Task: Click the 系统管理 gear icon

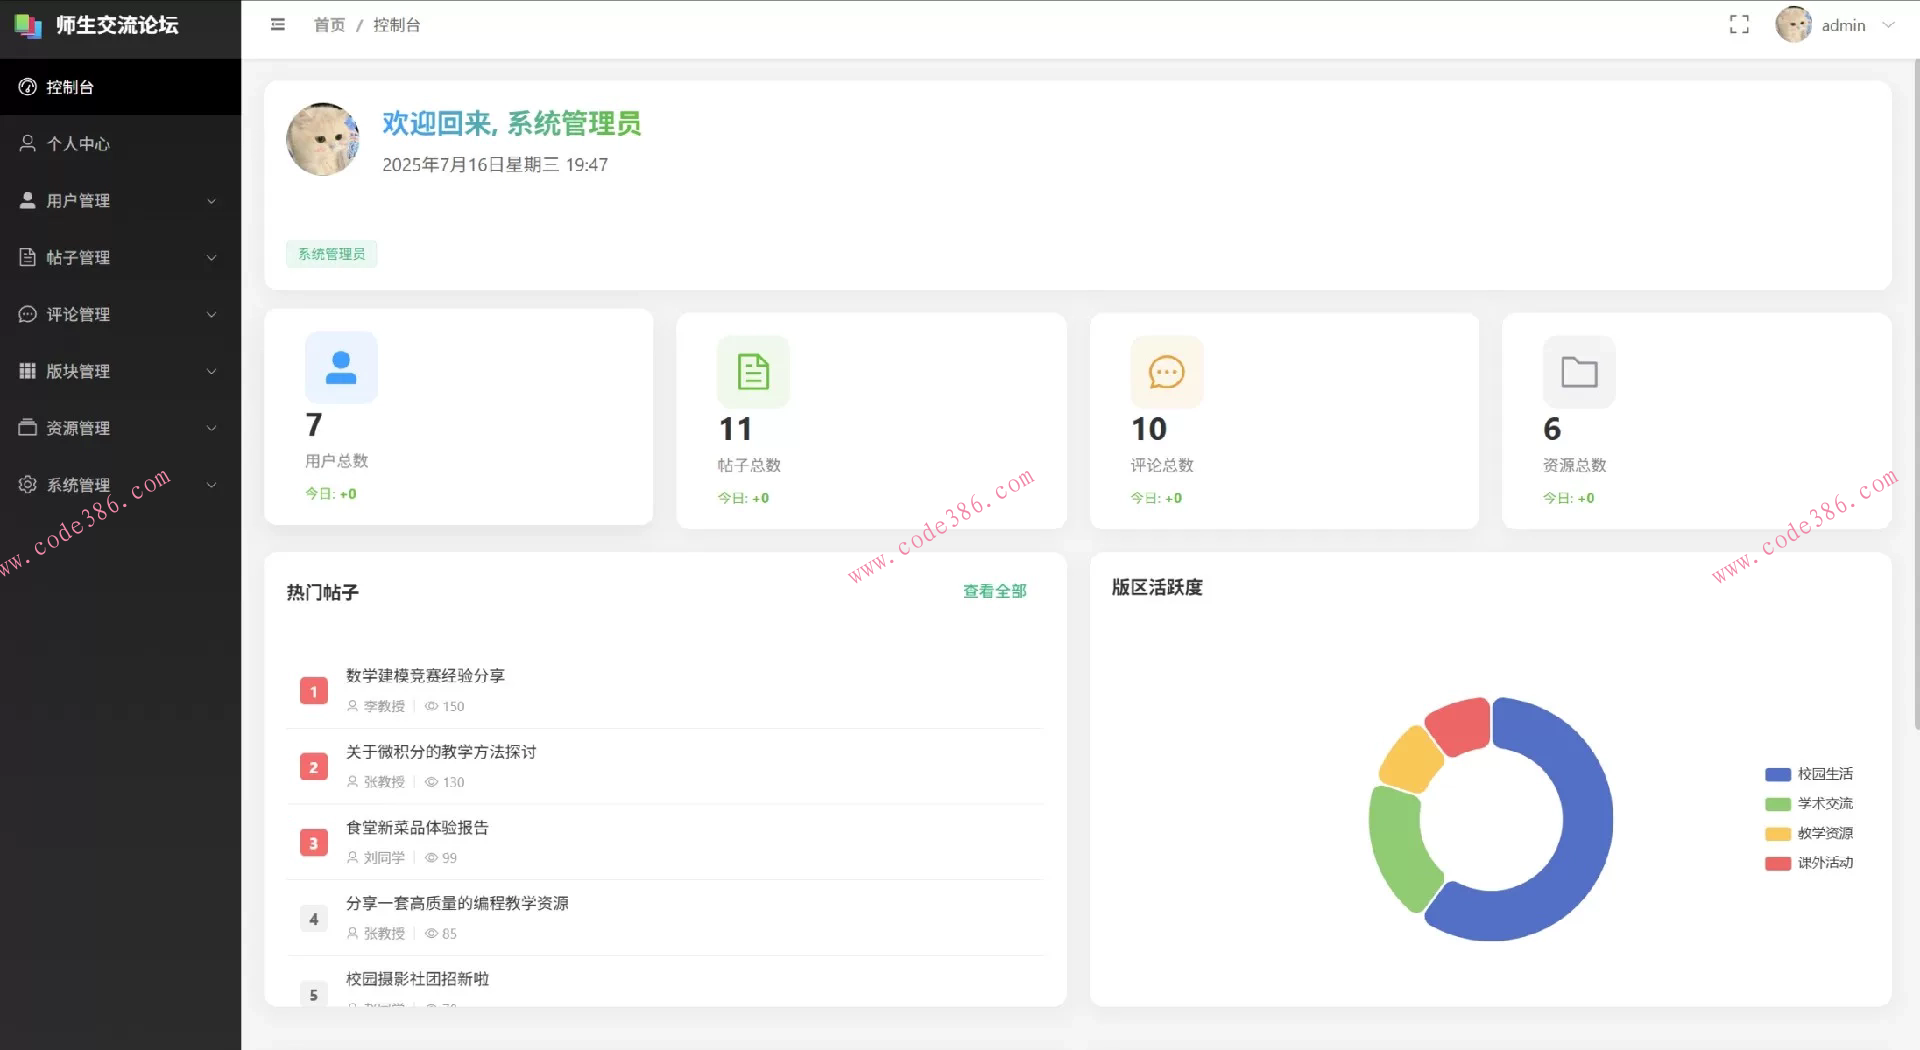Action: (x=26, y=485)
